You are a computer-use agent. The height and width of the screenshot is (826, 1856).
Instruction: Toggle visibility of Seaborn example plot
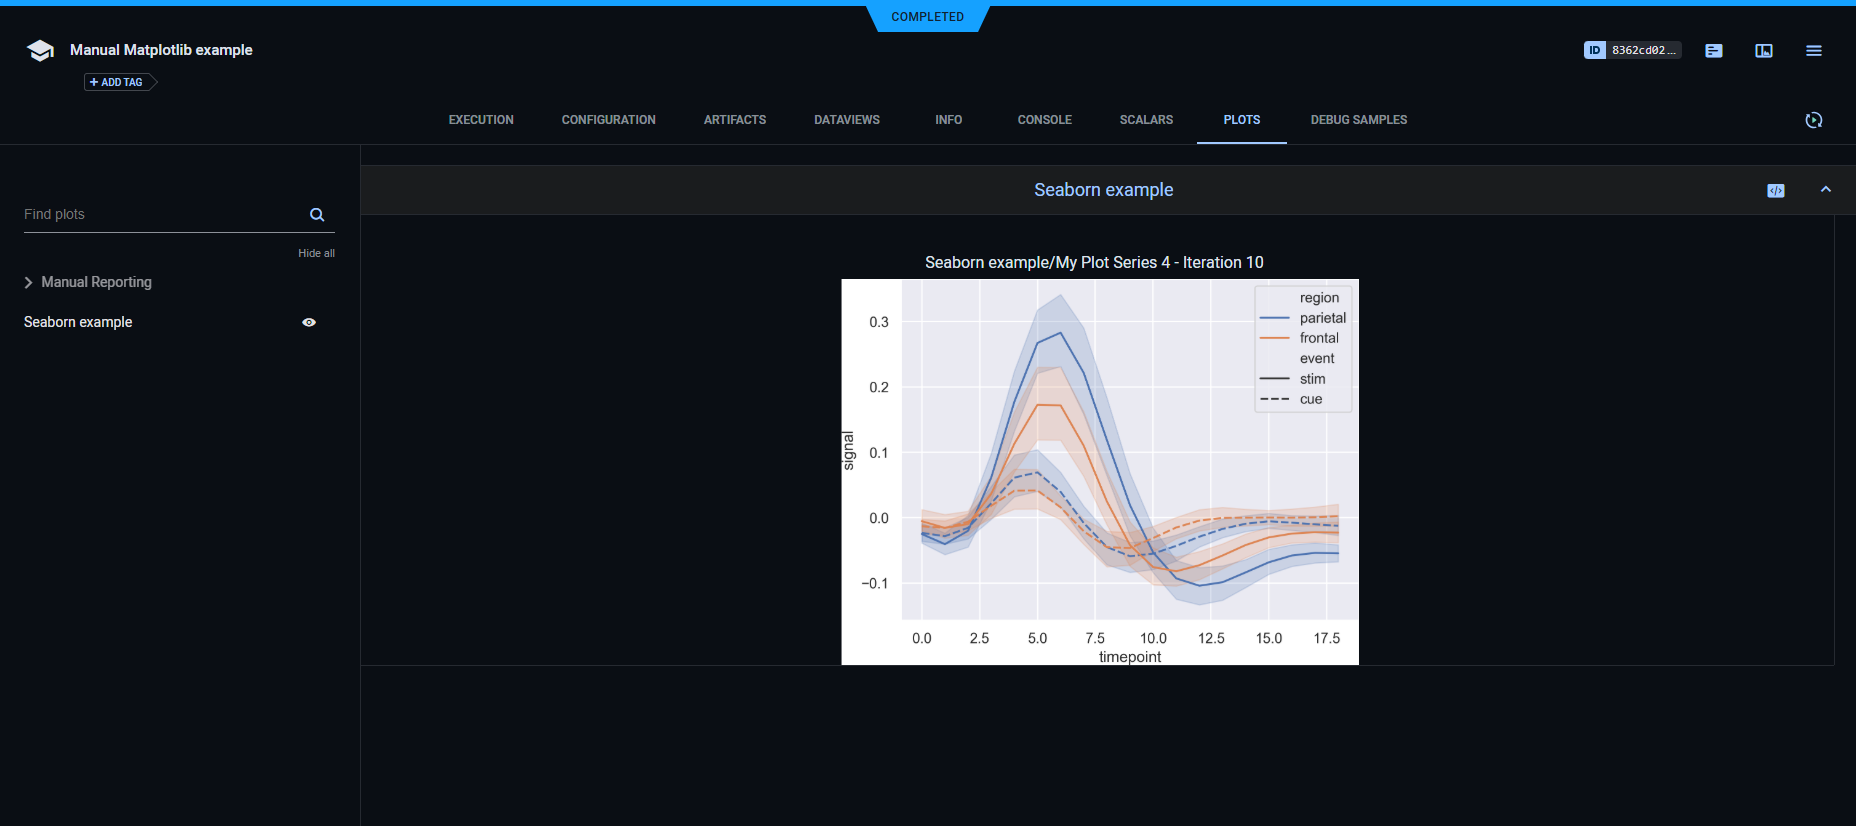pyautogui.click(x=309, y=322)
